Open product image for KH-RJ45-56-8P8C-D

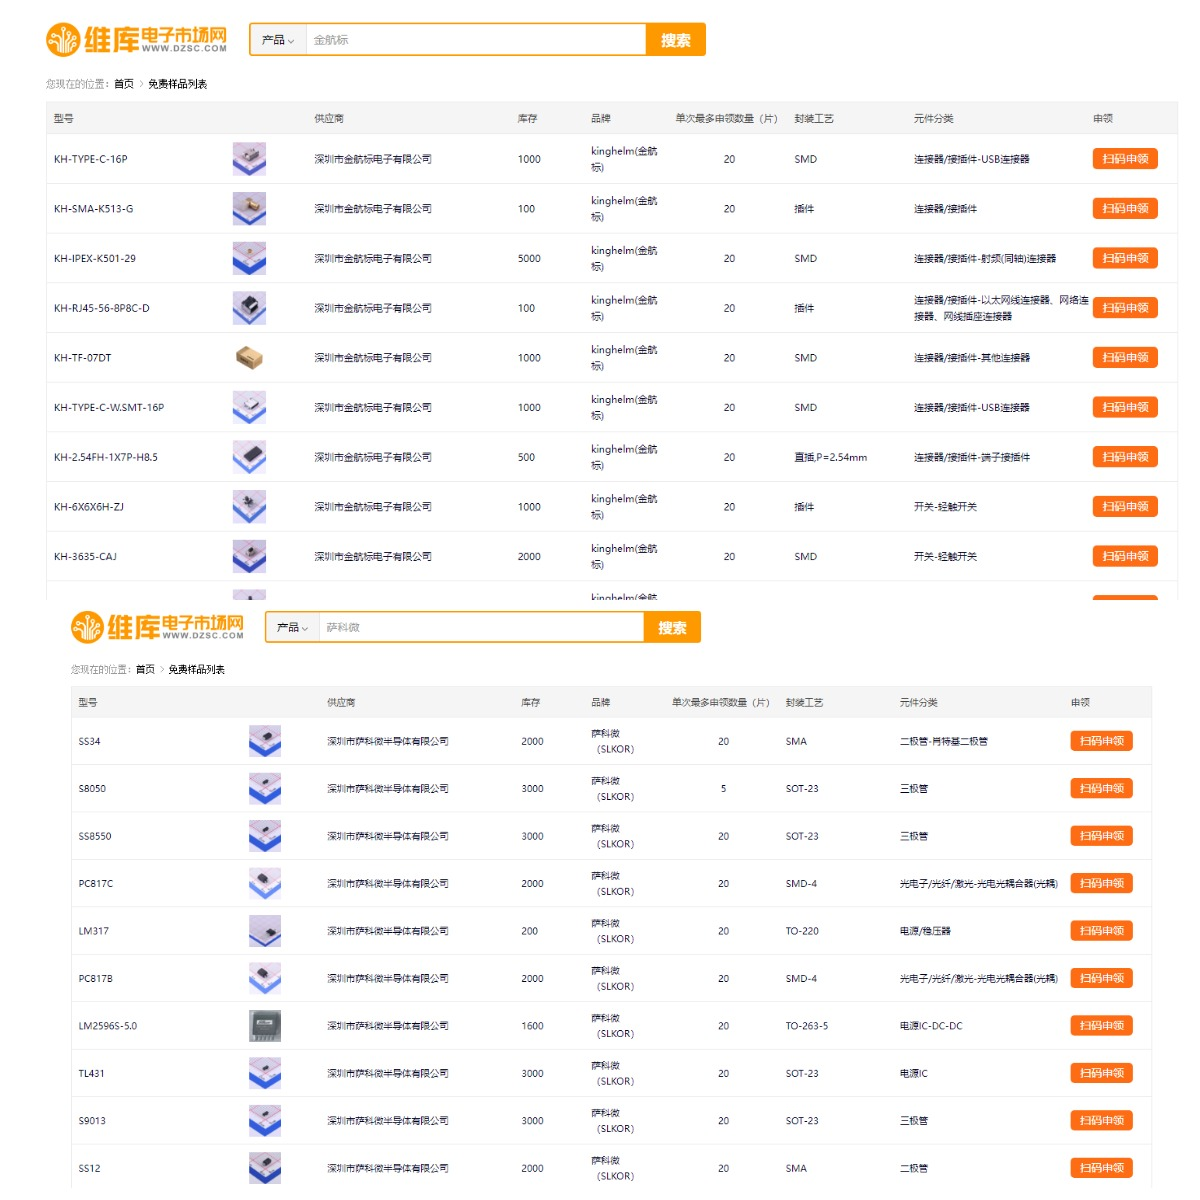click(249, 308)
